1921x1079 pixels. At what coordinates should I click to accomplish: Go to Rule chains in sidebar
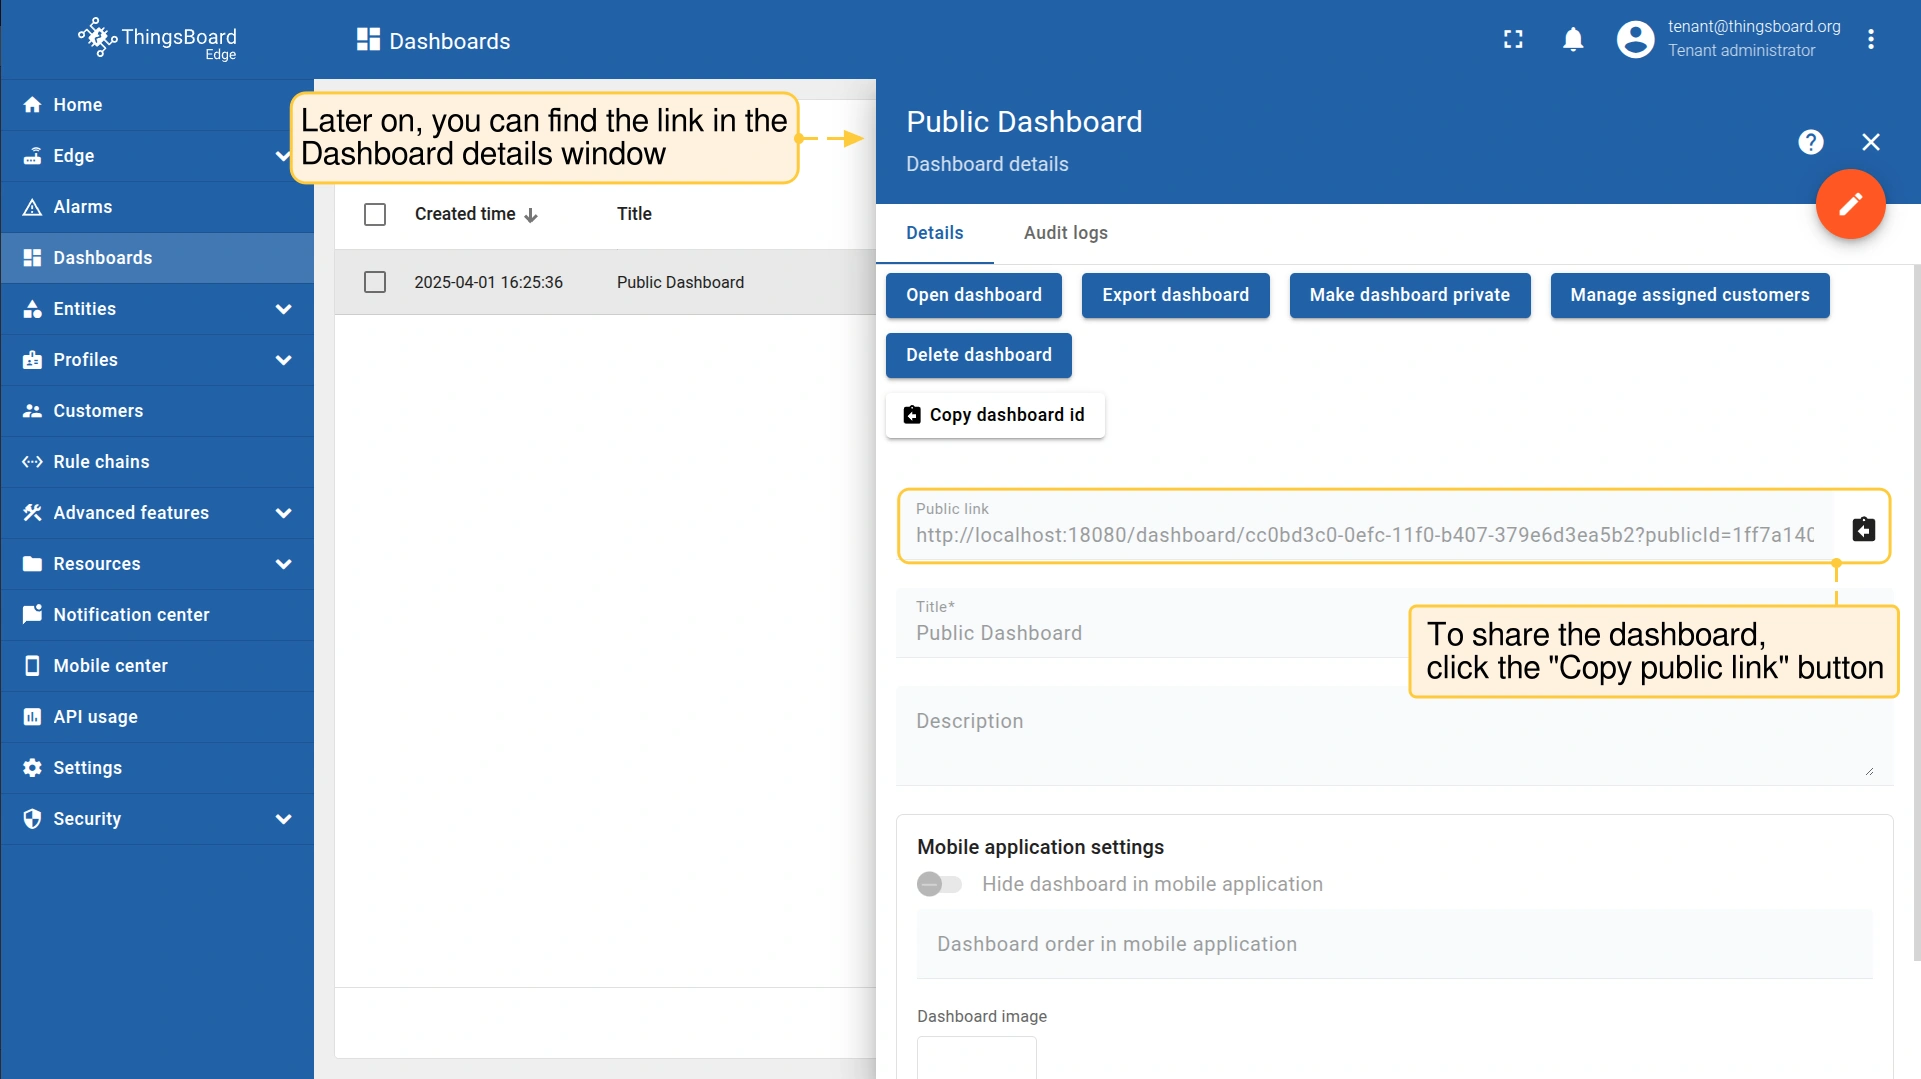101,462
